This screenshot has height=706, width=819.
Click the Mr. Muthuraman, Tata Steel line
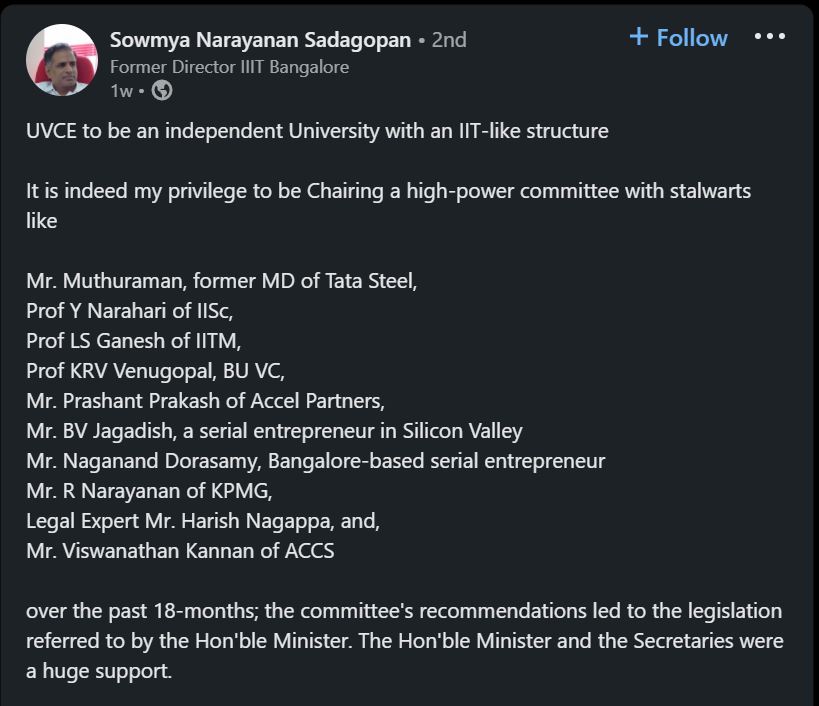(221, 281)
